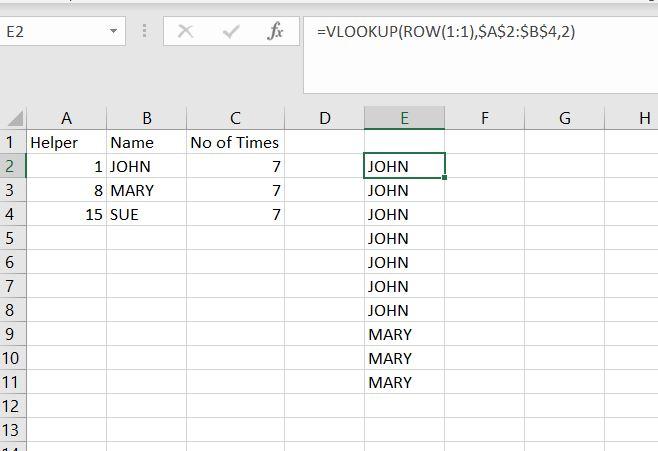Select row 11 header

click(x=13, y=382)
